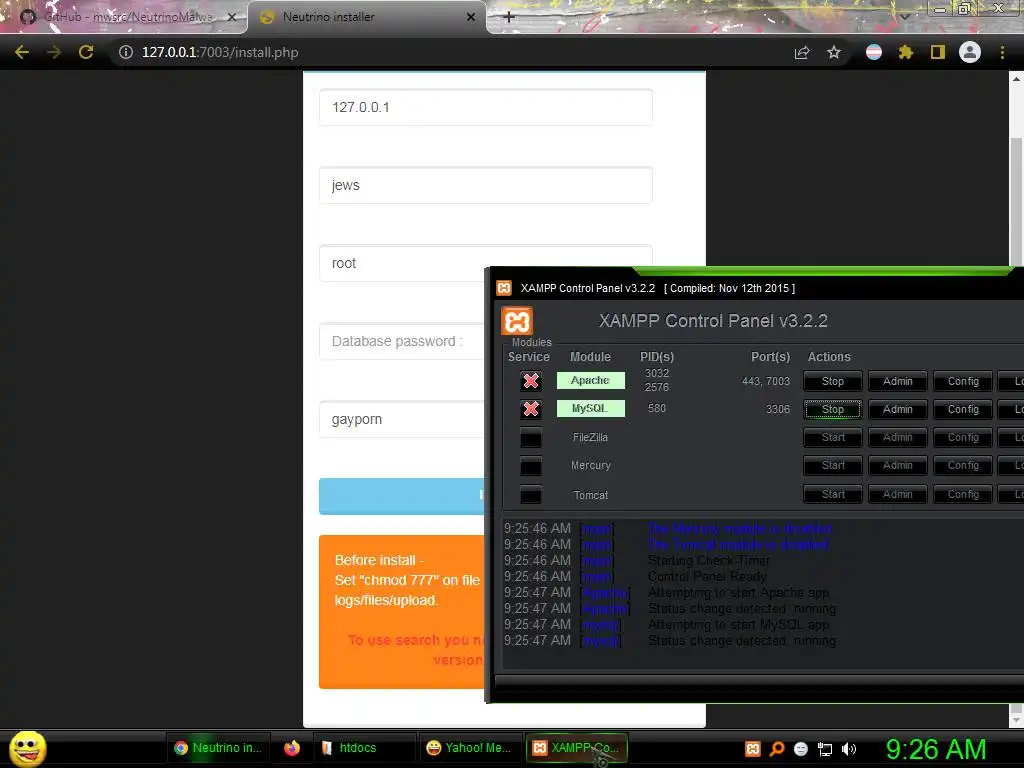
Task: View site information icon beside the URL
Action: [x=125, y=52]
